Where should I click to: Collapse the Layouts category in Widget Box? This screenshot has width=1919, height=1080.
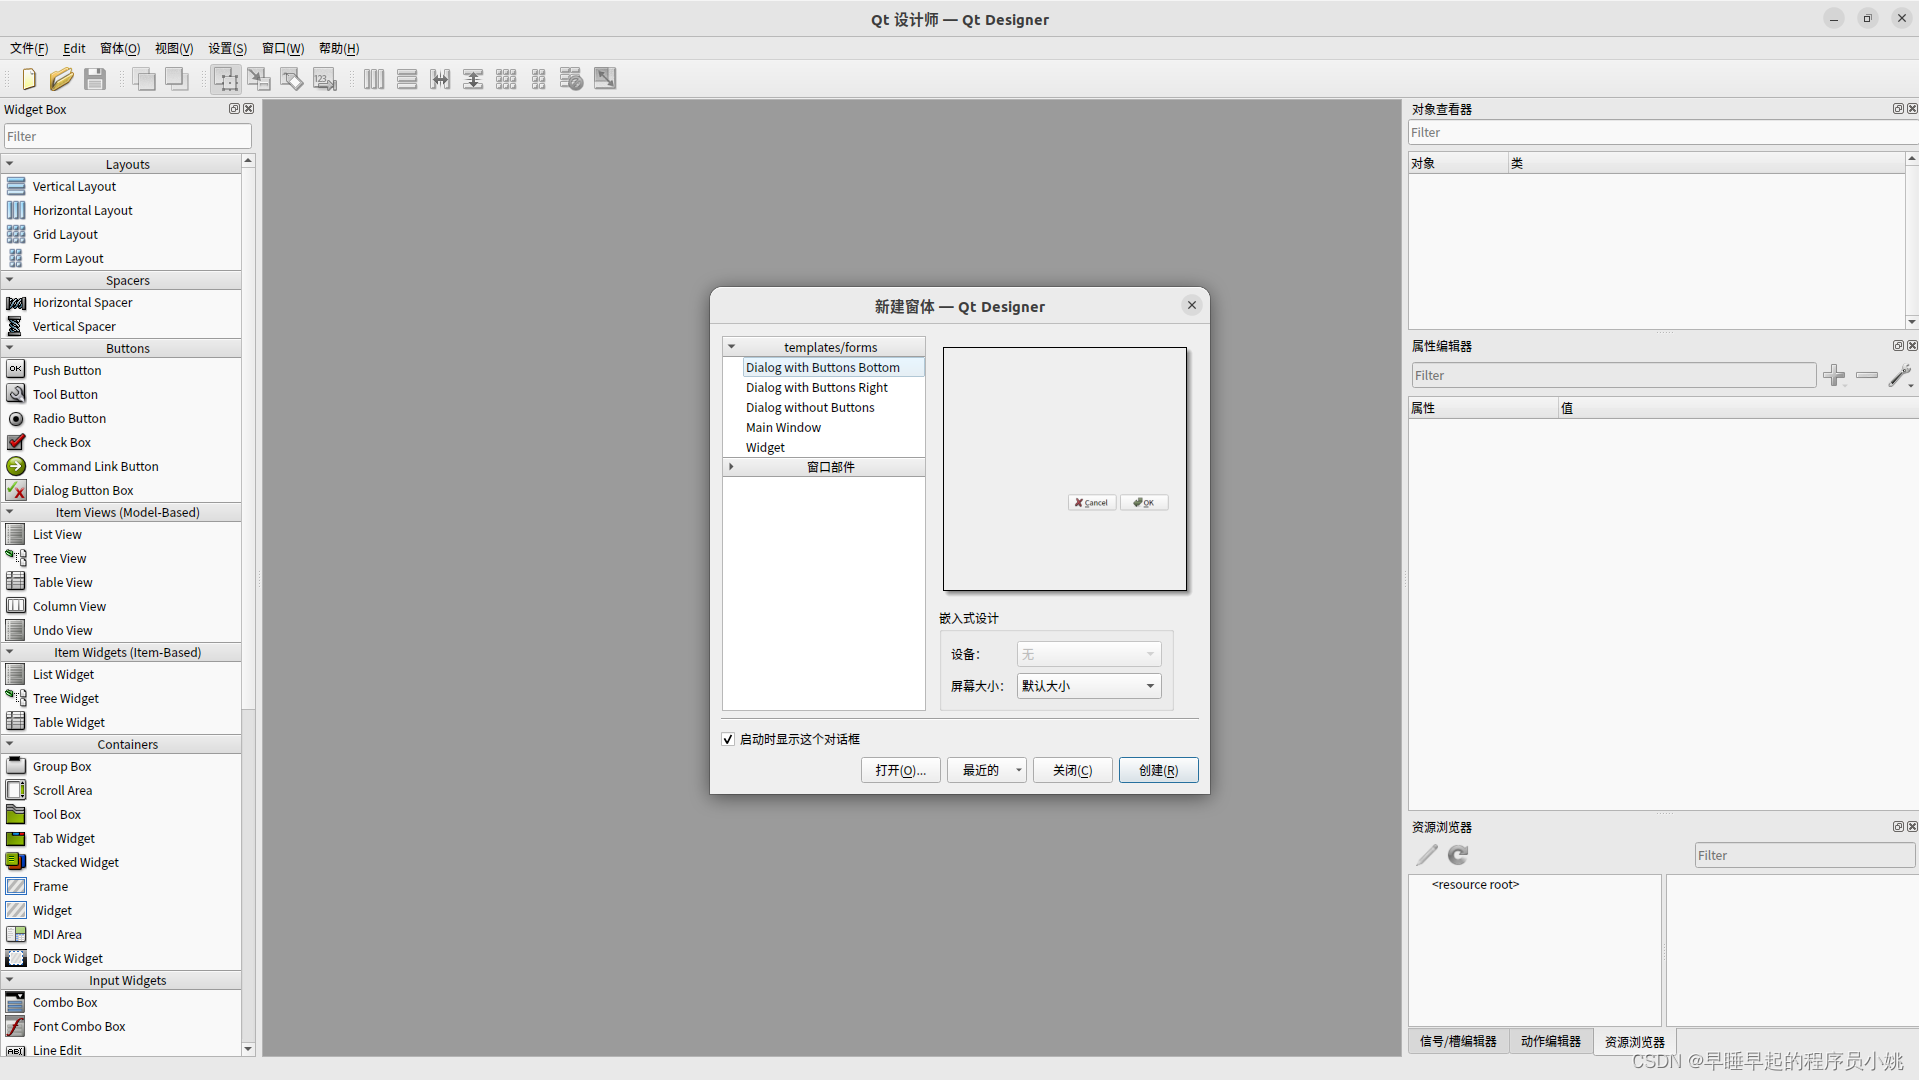[x=10, y=164]
